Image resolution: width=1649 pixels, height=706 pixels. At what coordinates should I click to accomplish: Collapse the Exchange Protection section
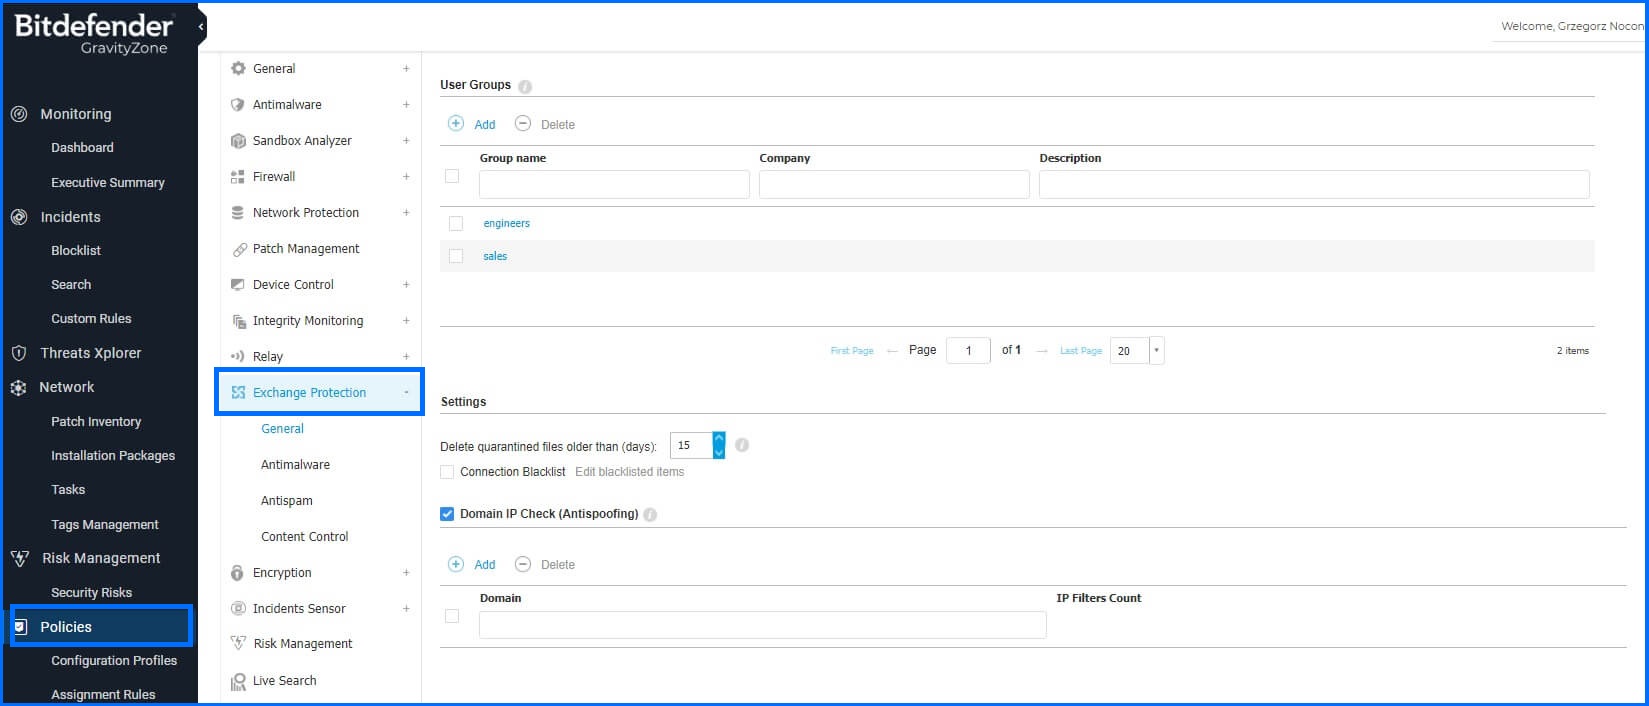tap(406, 393)
